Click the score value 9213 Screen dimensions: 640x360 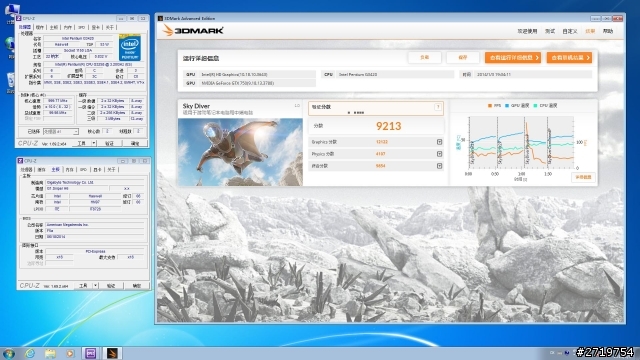coord(389,126)
